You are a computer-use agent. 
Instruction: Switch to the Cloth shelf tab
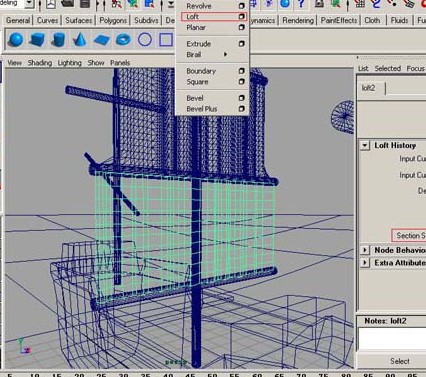click(x=372, y=20)
